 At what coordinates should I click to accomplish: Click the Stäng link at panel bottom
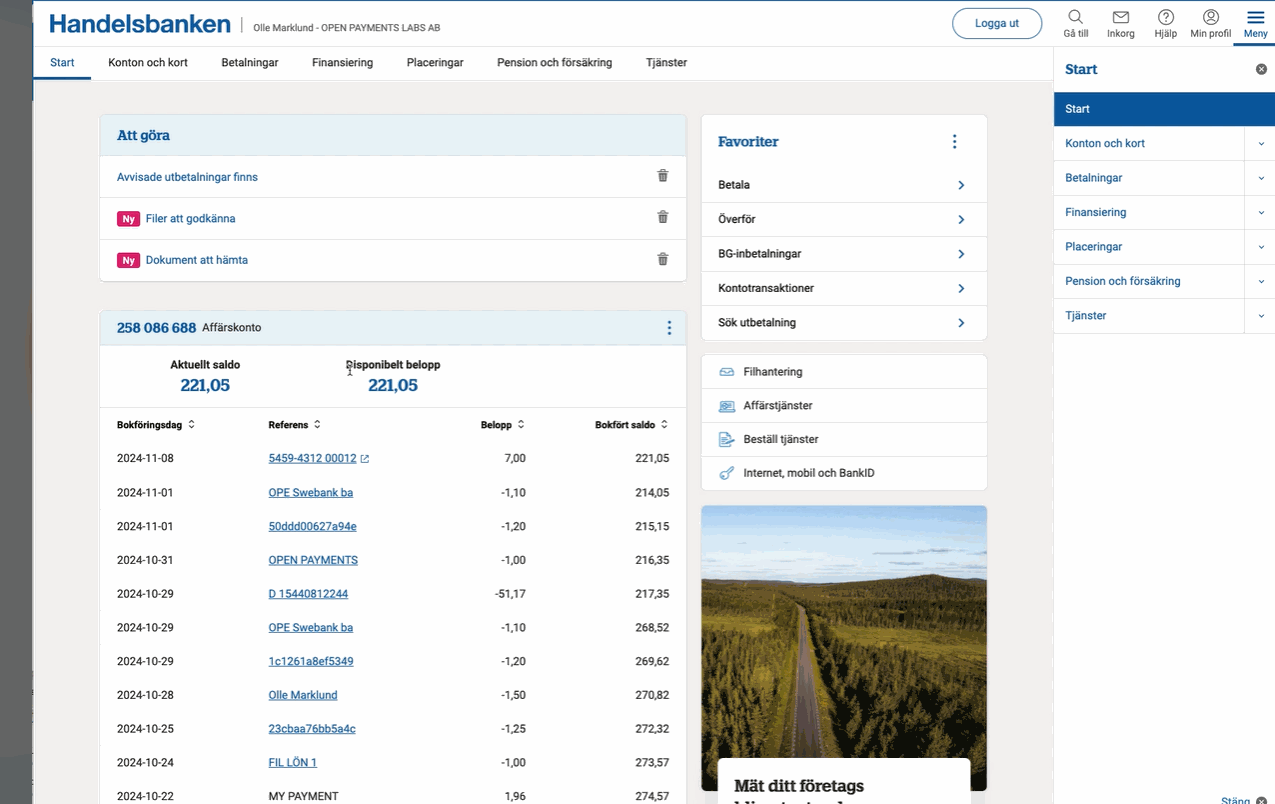click(1236, 799)
